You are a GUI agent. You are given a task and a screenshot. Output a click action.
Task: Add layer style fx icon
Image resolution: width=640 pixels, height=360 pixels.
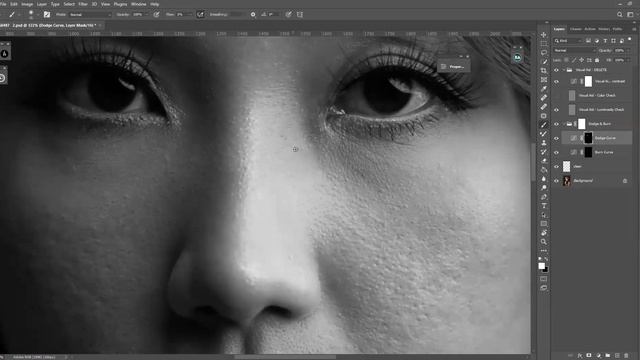pyautogui.click(x=580, y=356)
